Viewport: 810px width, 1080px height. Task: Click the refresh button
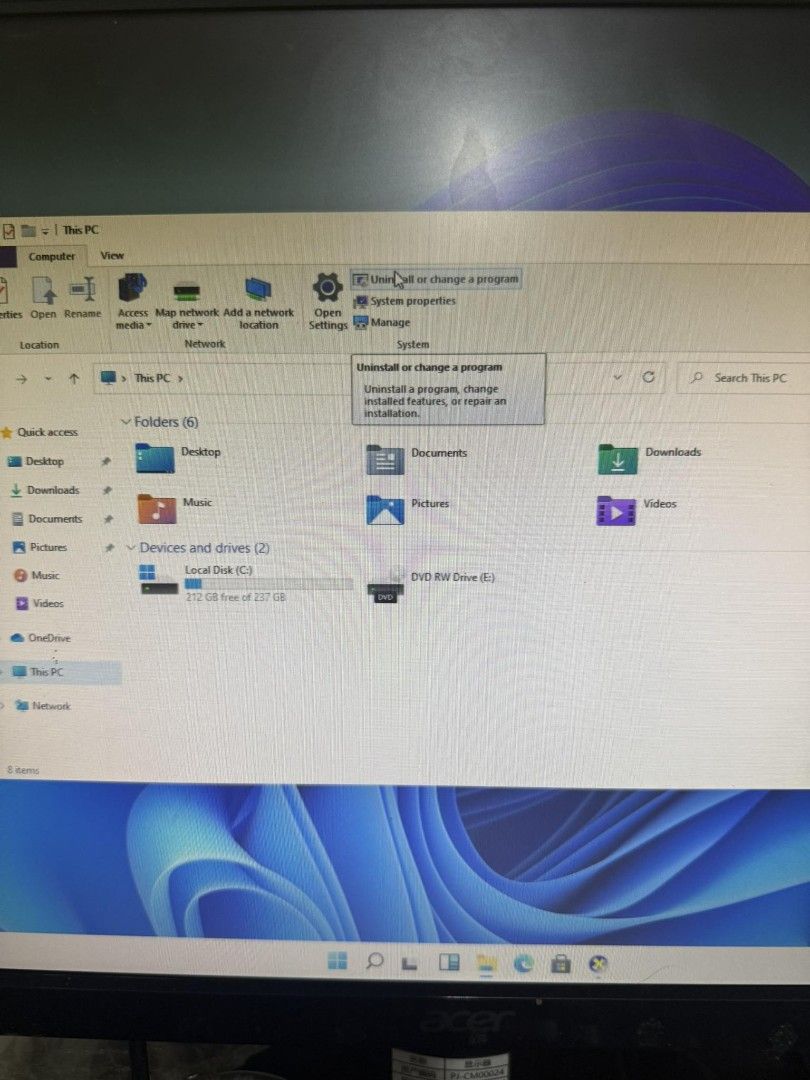[648, 377]
